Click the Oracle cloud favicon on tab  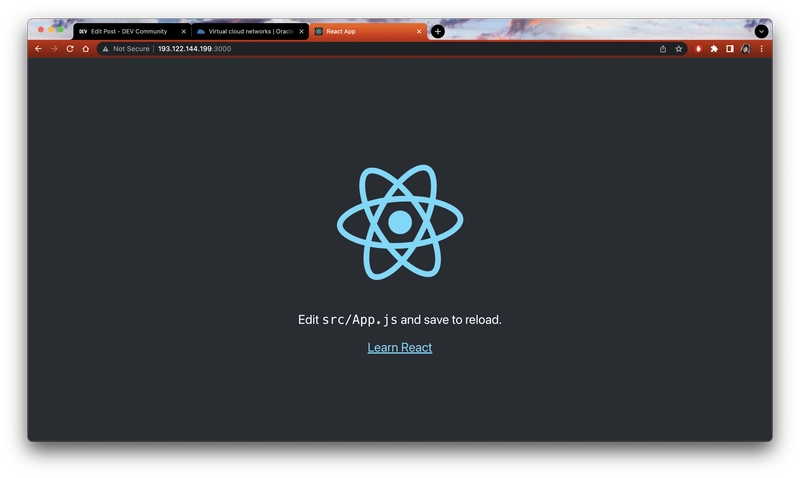201,32
